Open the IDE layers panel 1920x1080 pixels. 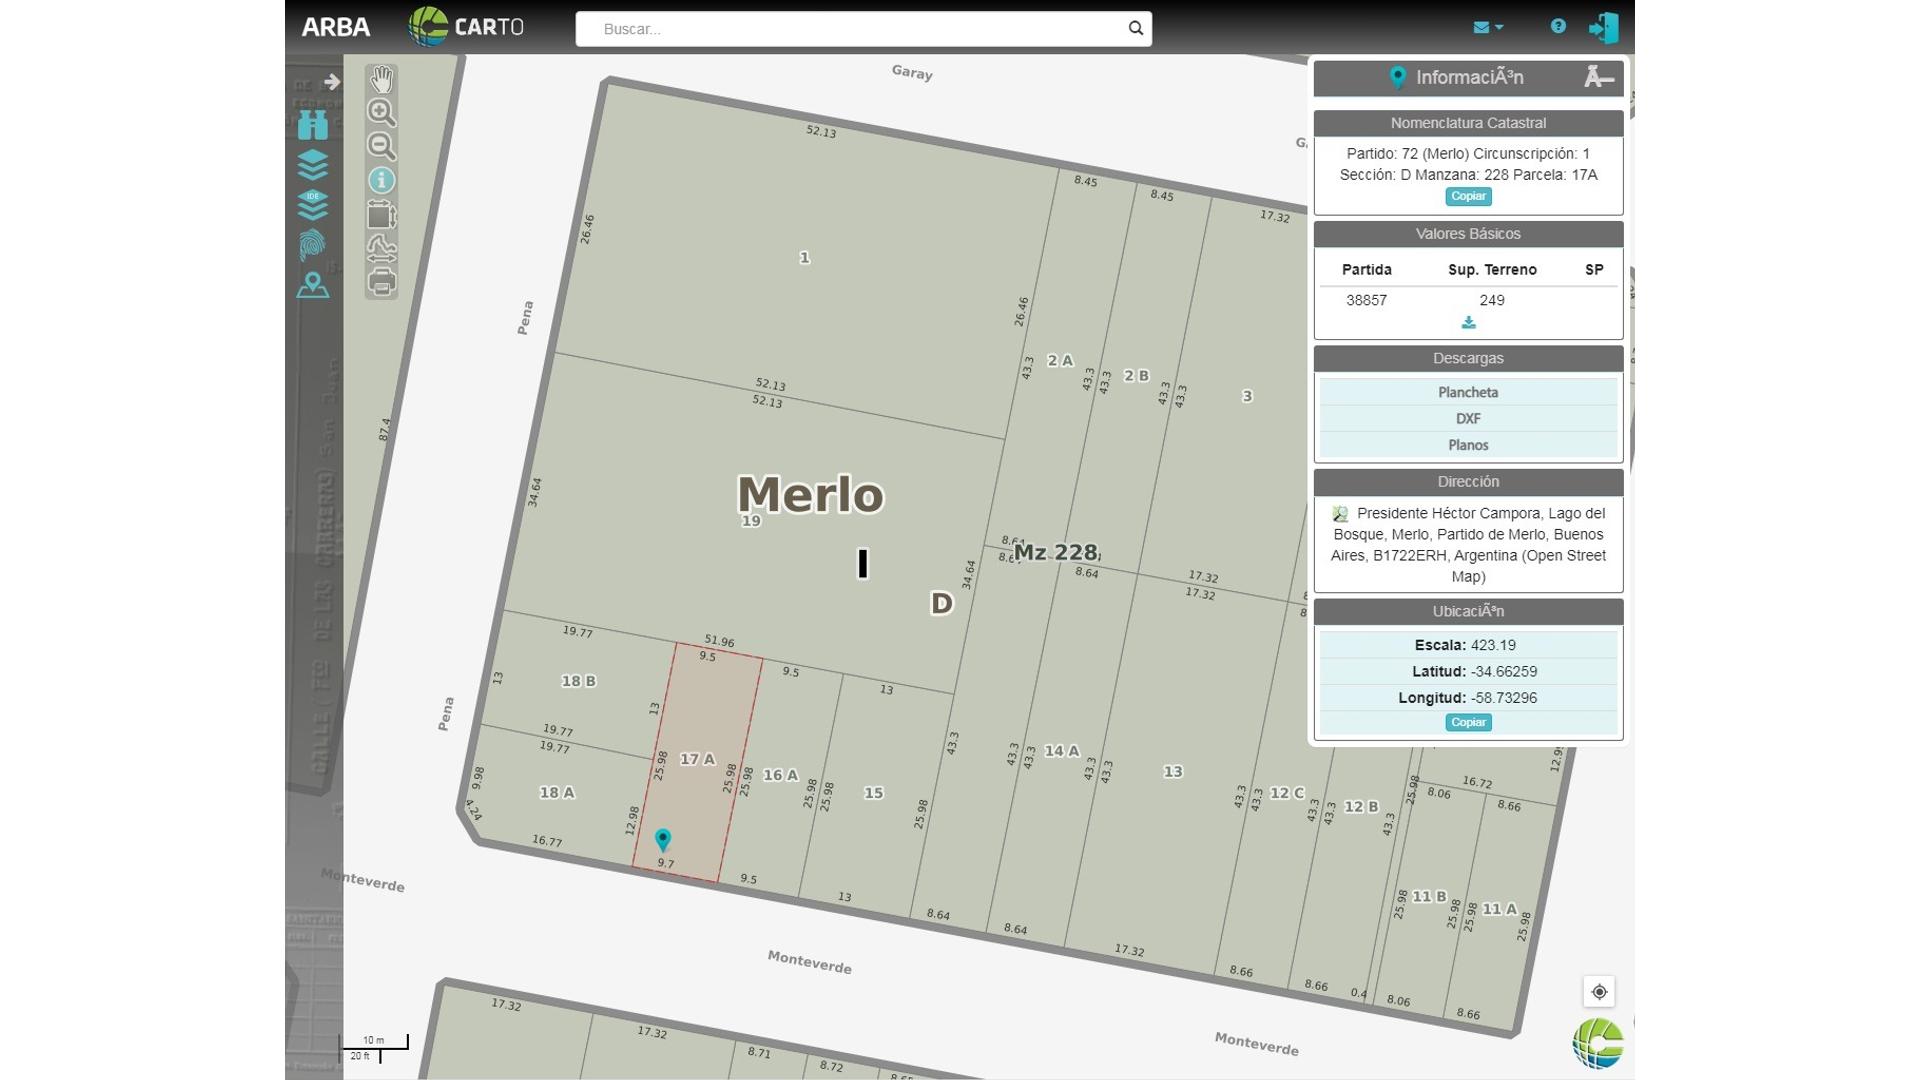tap(312, 205)
